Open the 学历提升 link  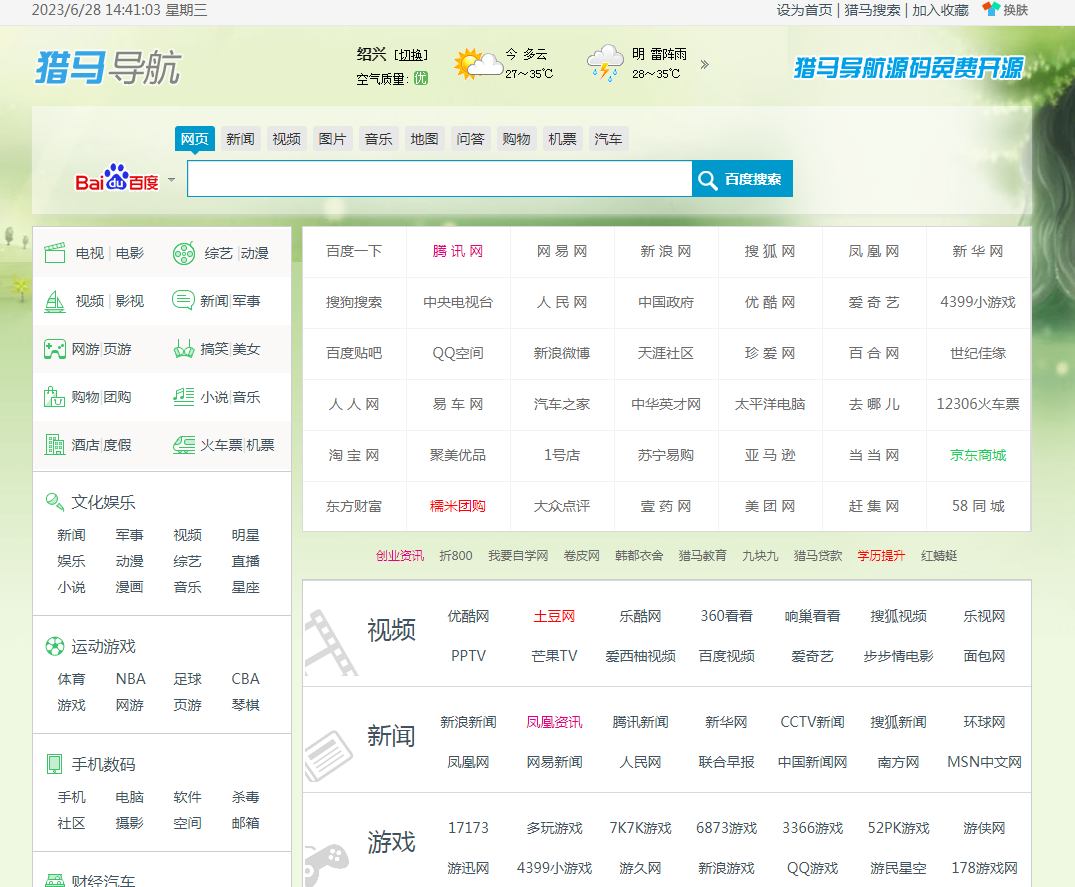881,555
